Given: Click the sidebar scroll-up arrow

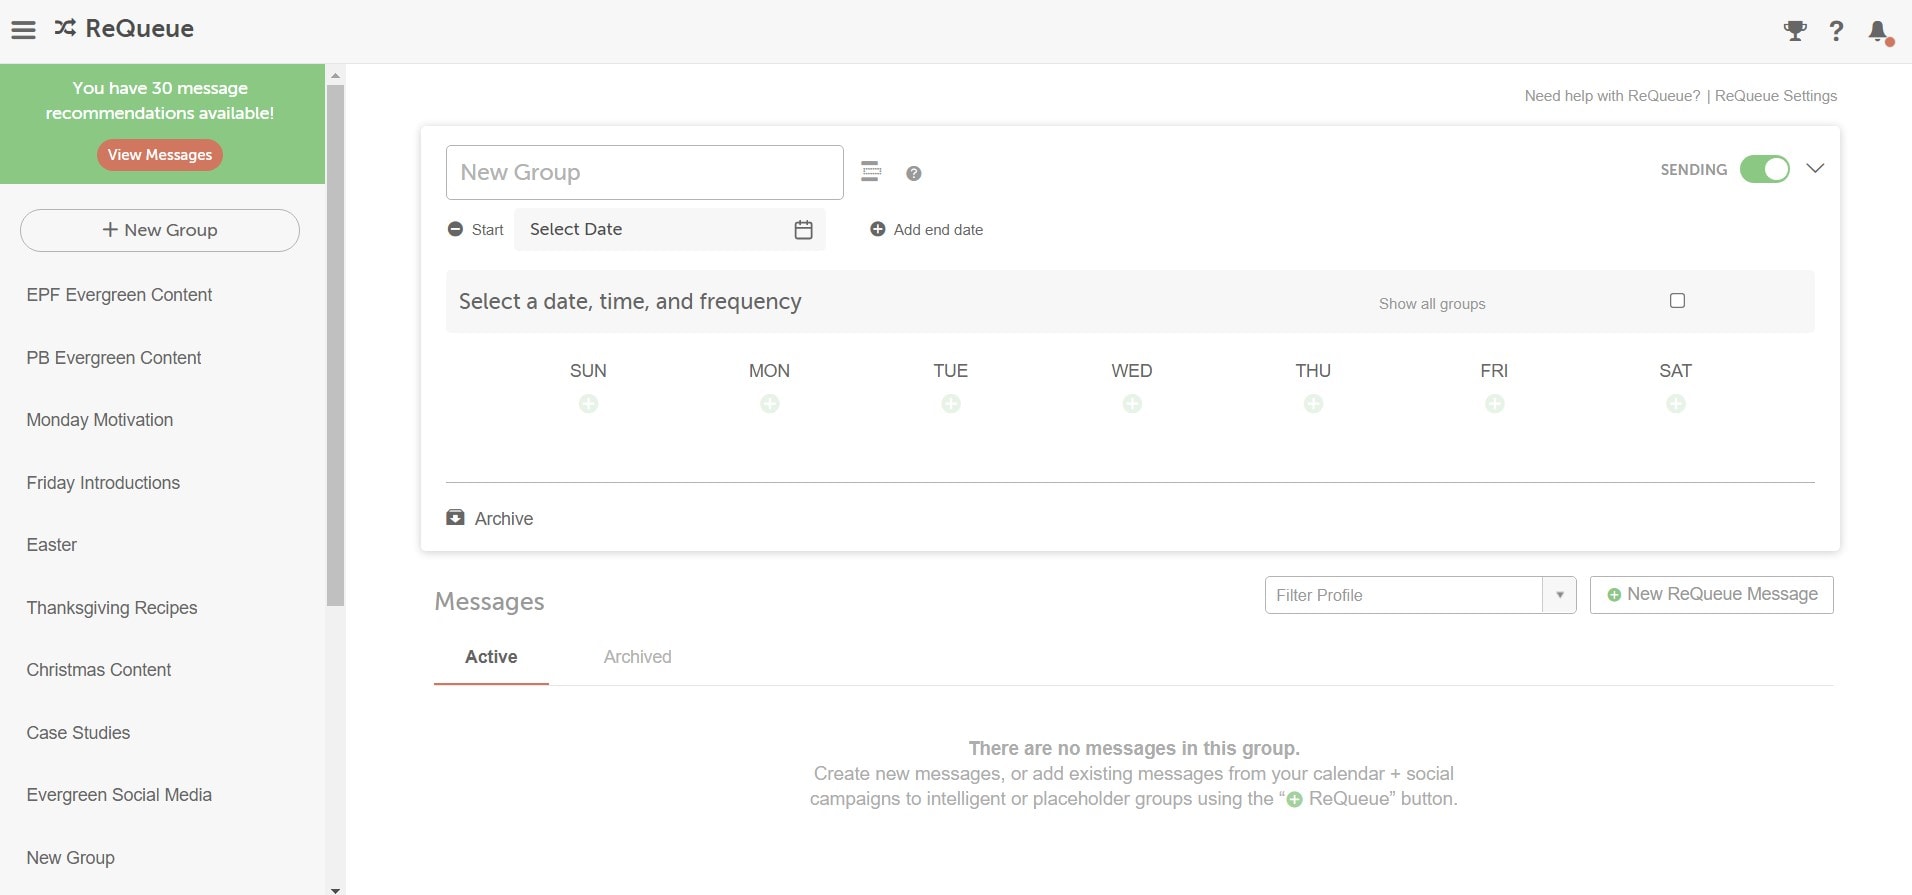Looking at the screenshot, I should 335,75.
